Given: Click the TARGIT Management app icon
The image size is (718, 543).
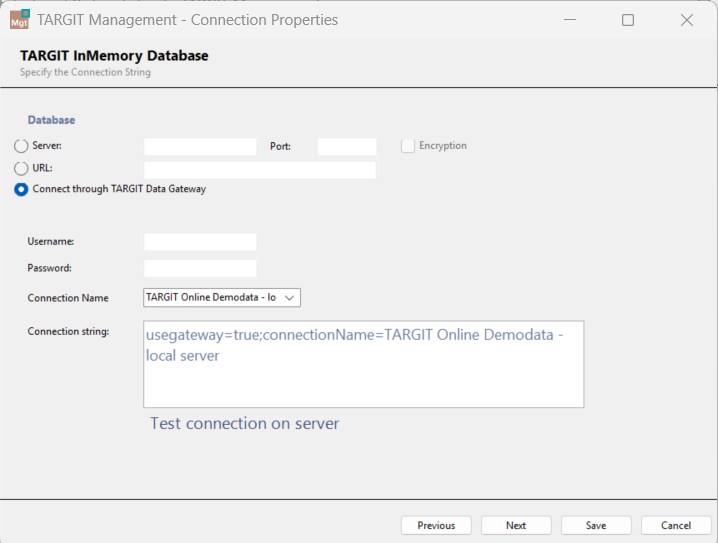Looking at the screenshot, I should (x=20, y=19).
